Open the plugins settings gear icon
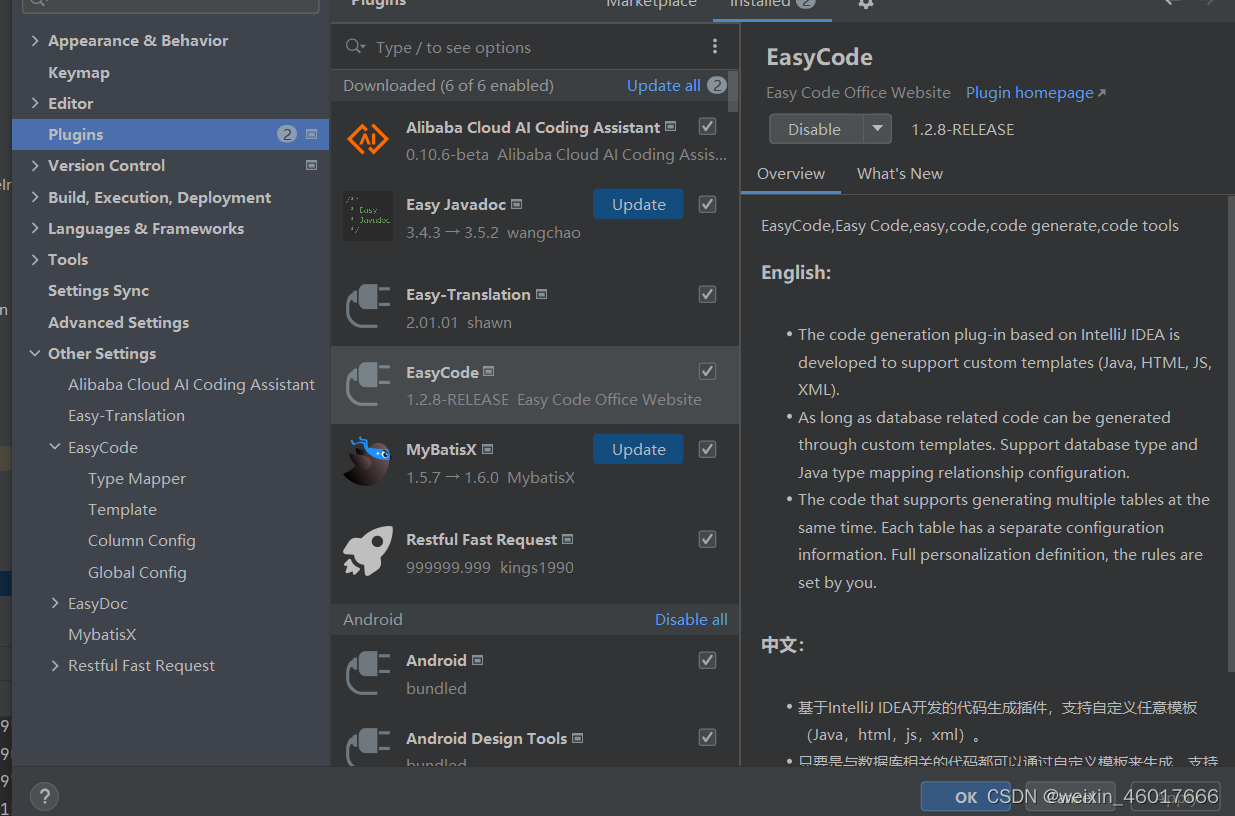 click(865, 6)
